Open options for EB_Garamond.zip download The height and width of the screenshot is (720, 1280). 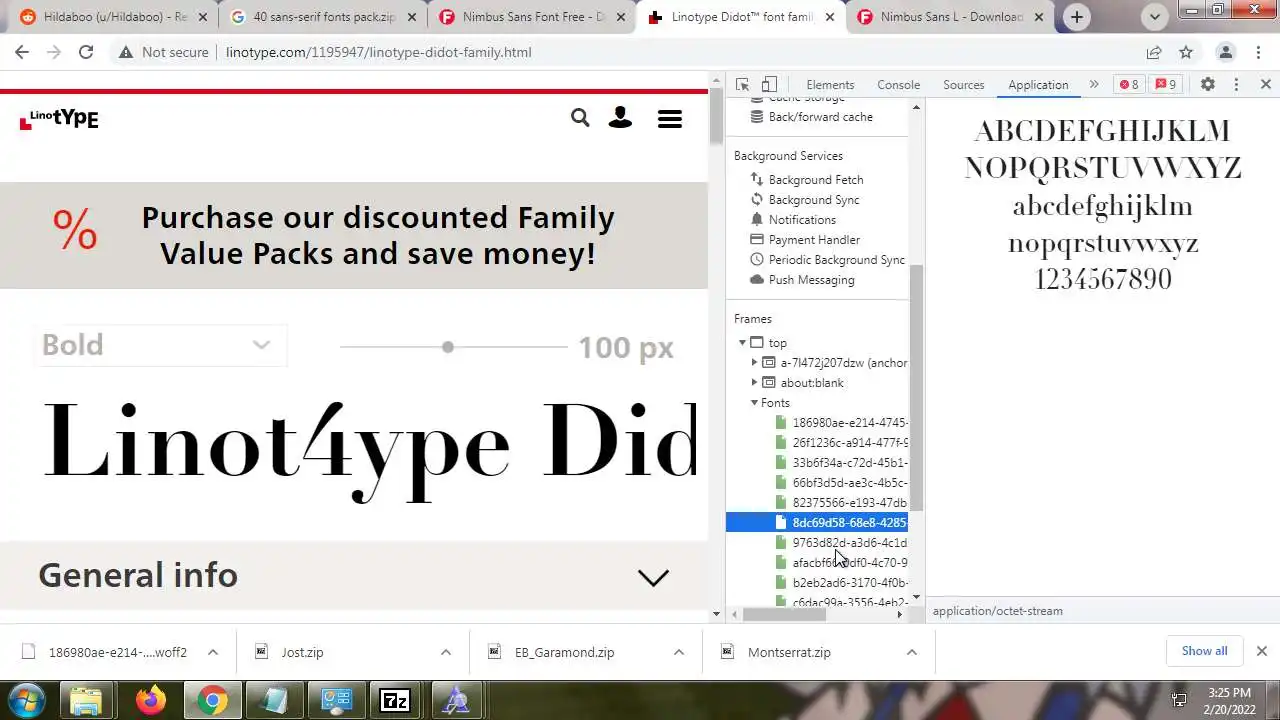pos(678,652)
